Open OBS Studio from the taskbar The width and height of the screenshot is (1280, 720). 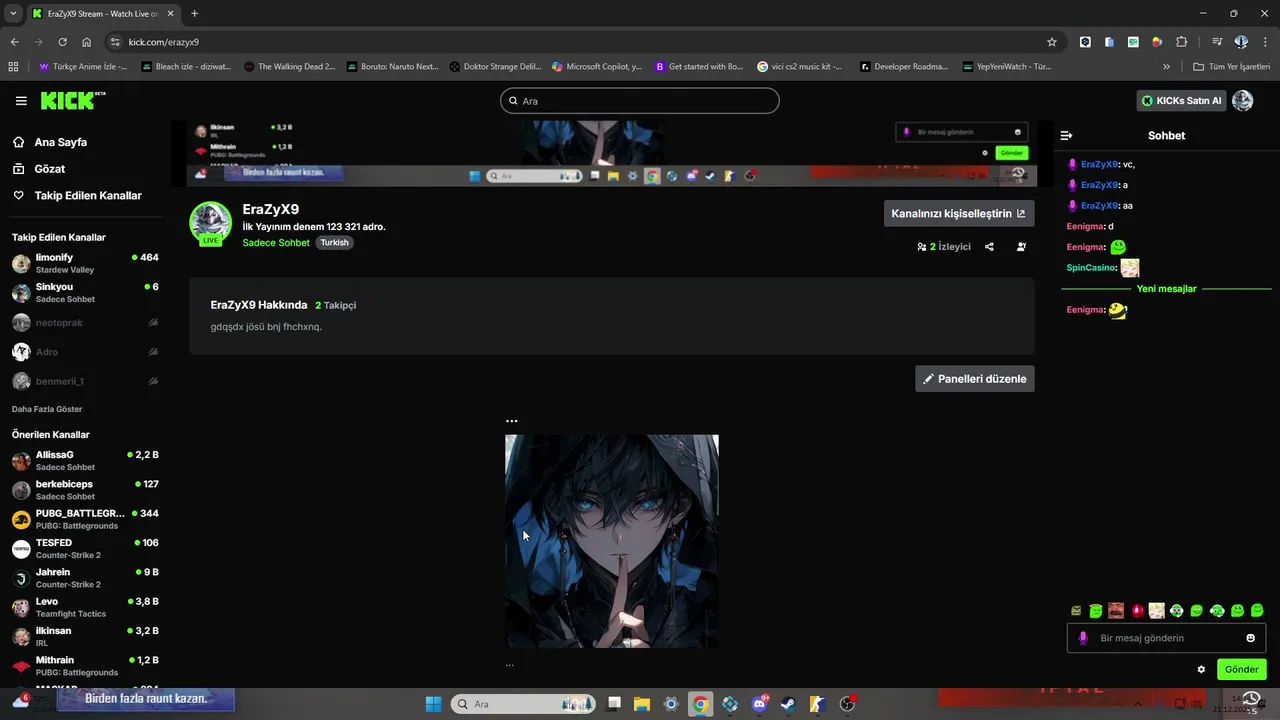847,704
